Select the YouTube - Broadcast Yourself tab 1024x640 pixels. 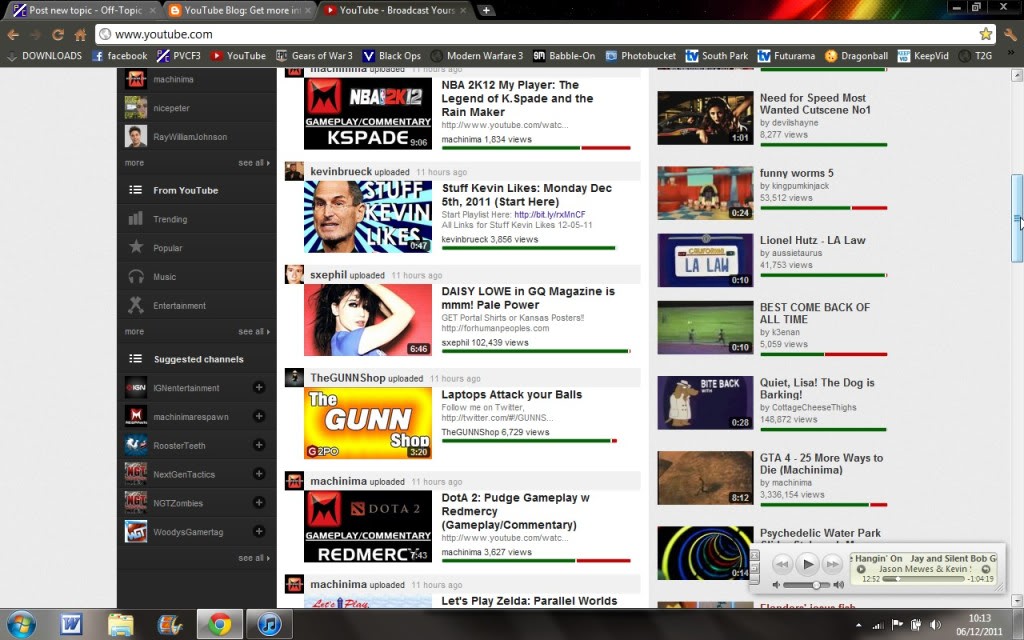coord(396,10)
